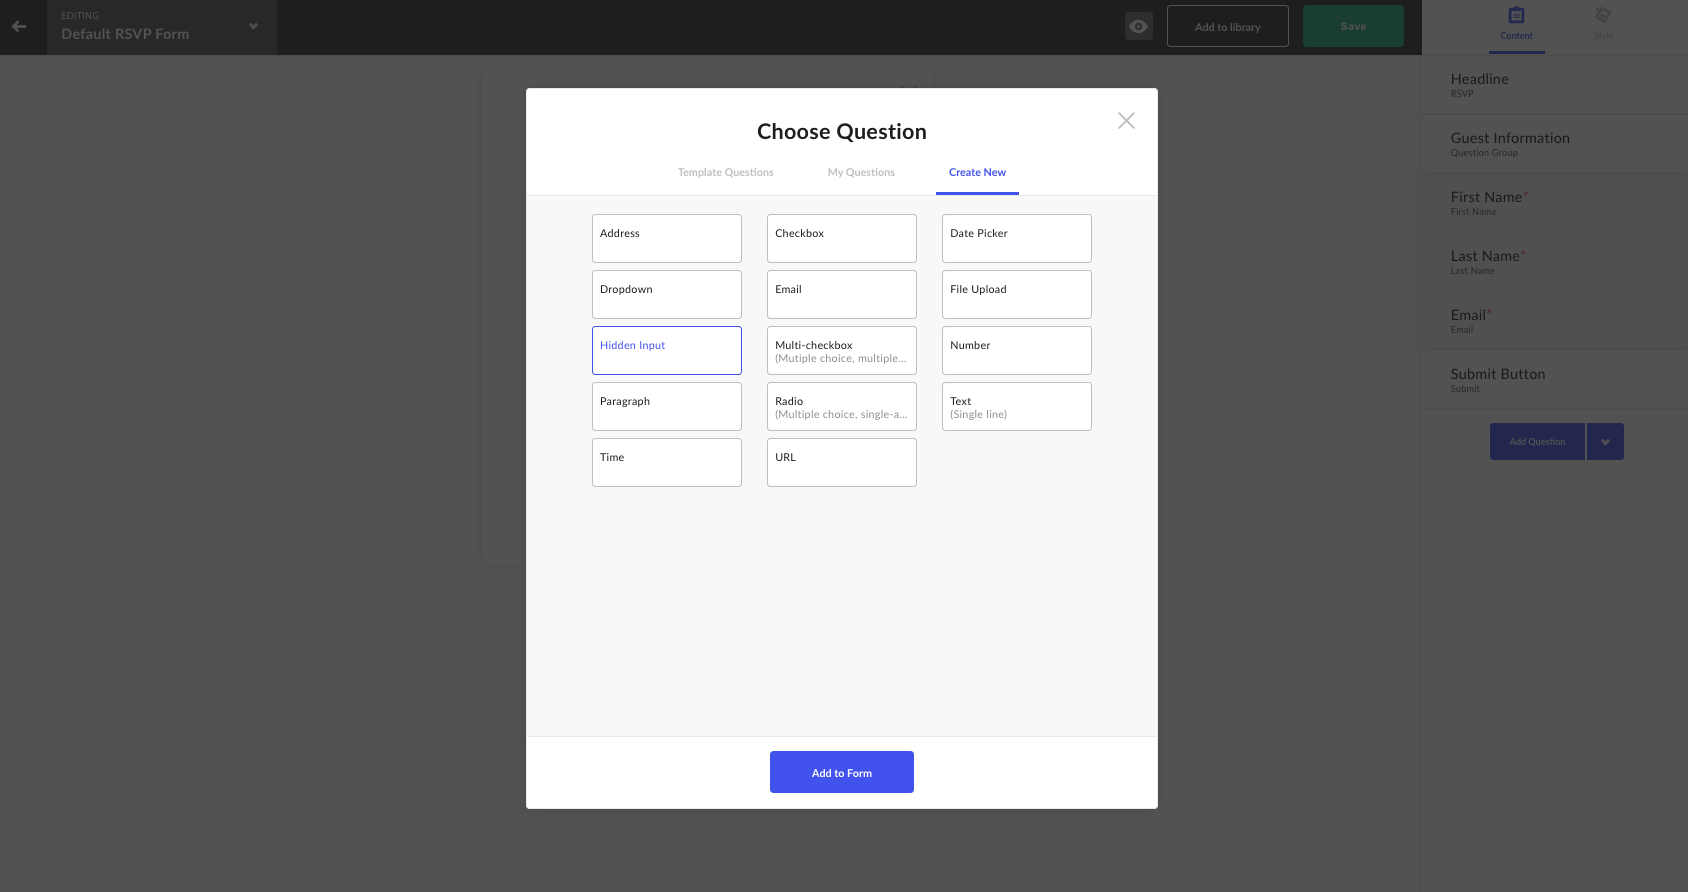Click the Add Question button

coord(1537,441)
